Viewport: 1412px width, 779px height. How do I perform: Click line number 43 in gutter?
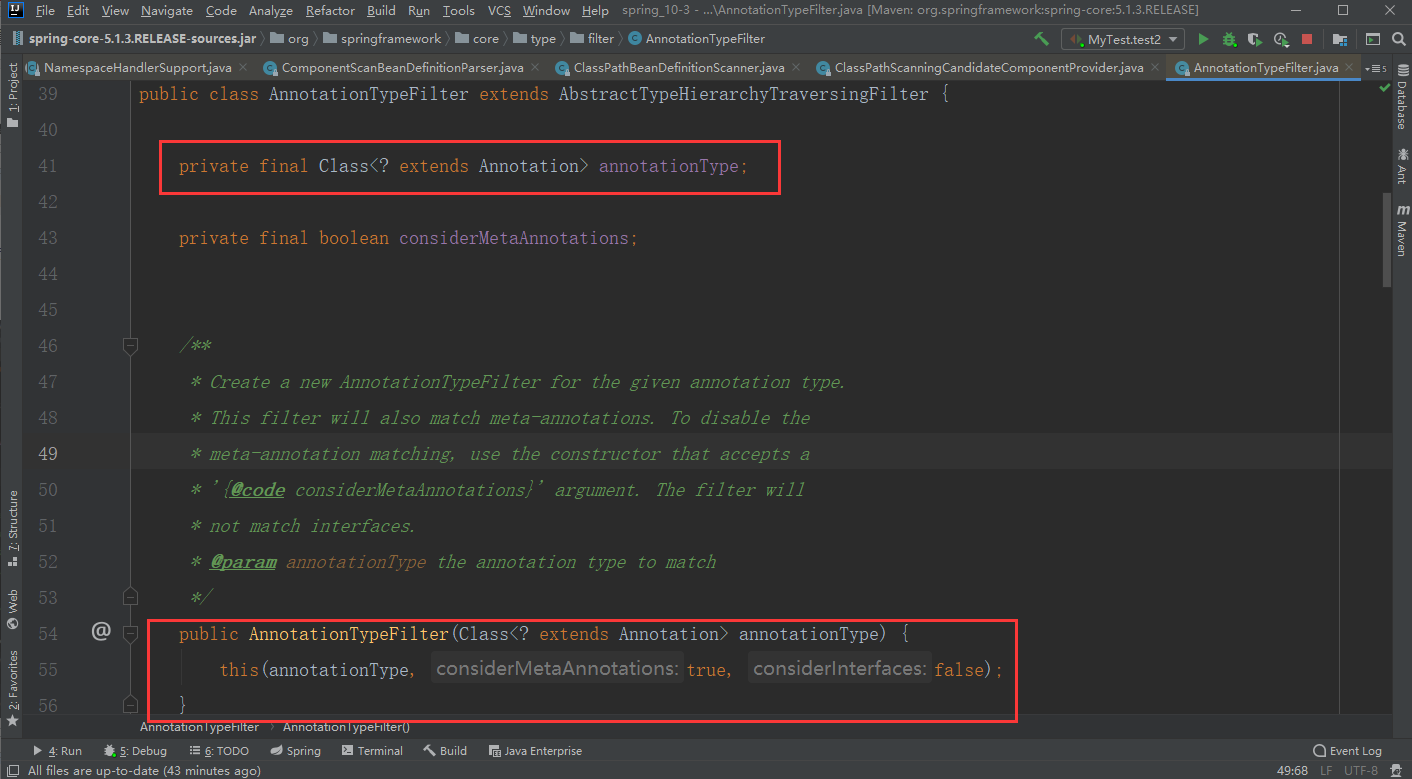[47, 238]
